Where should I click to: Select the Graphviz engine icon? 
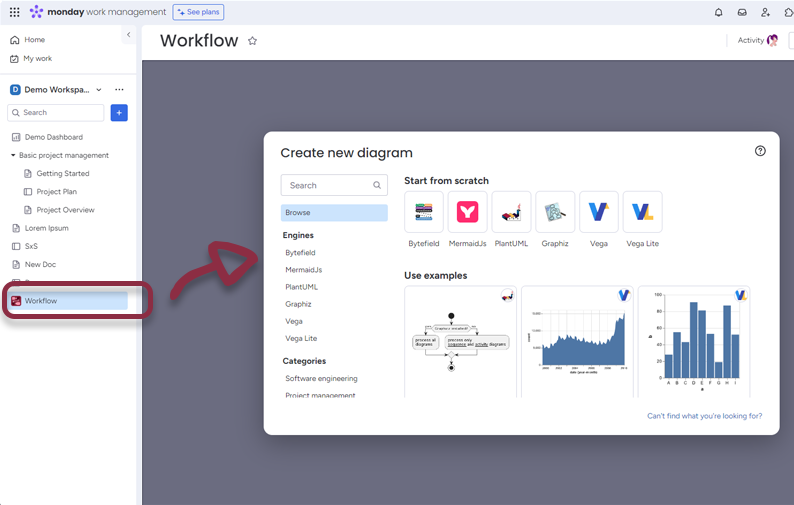tap(555, 212)
